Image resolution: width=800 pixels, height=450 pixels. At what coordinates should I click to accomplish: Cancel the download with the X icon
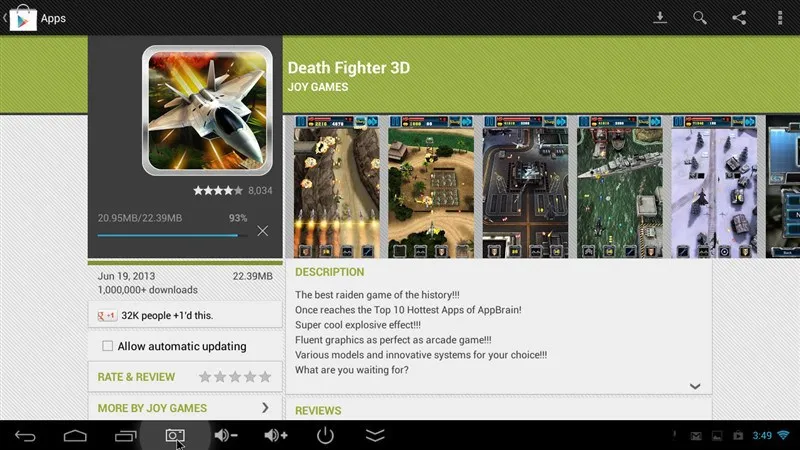263,231
